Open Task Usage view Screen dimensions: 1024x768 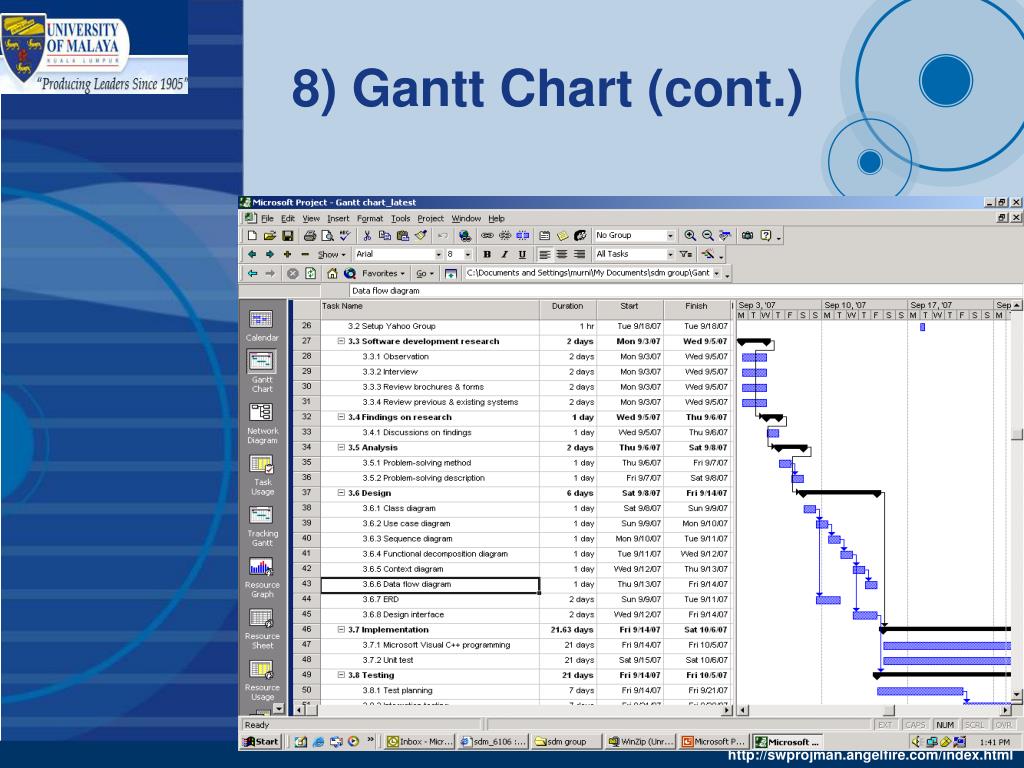click(x=262, y=475)
